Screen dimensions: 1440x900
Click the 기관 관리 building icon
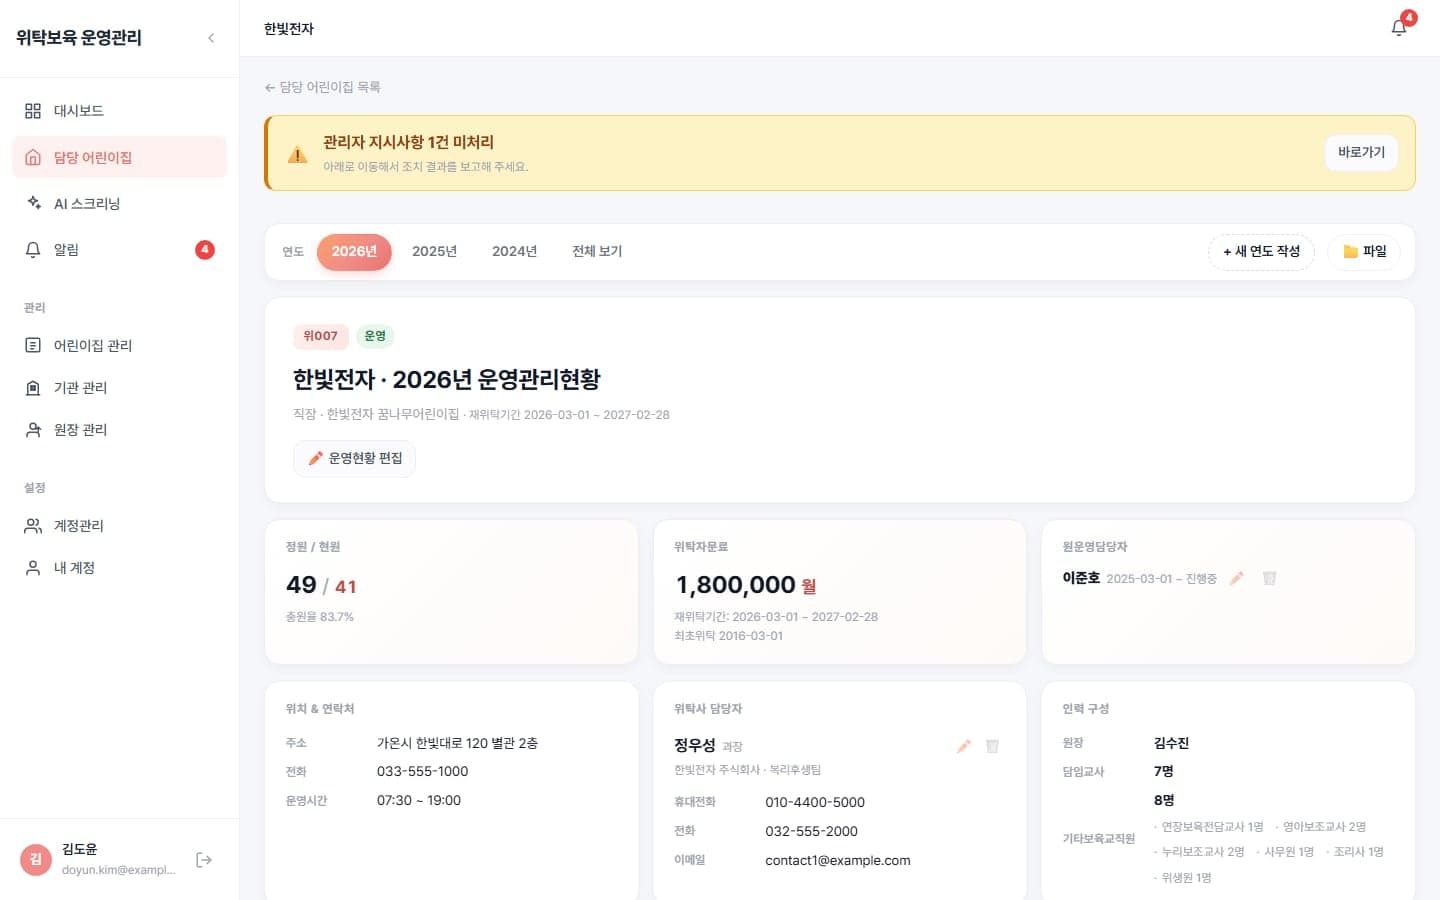[x=33, y=387]
